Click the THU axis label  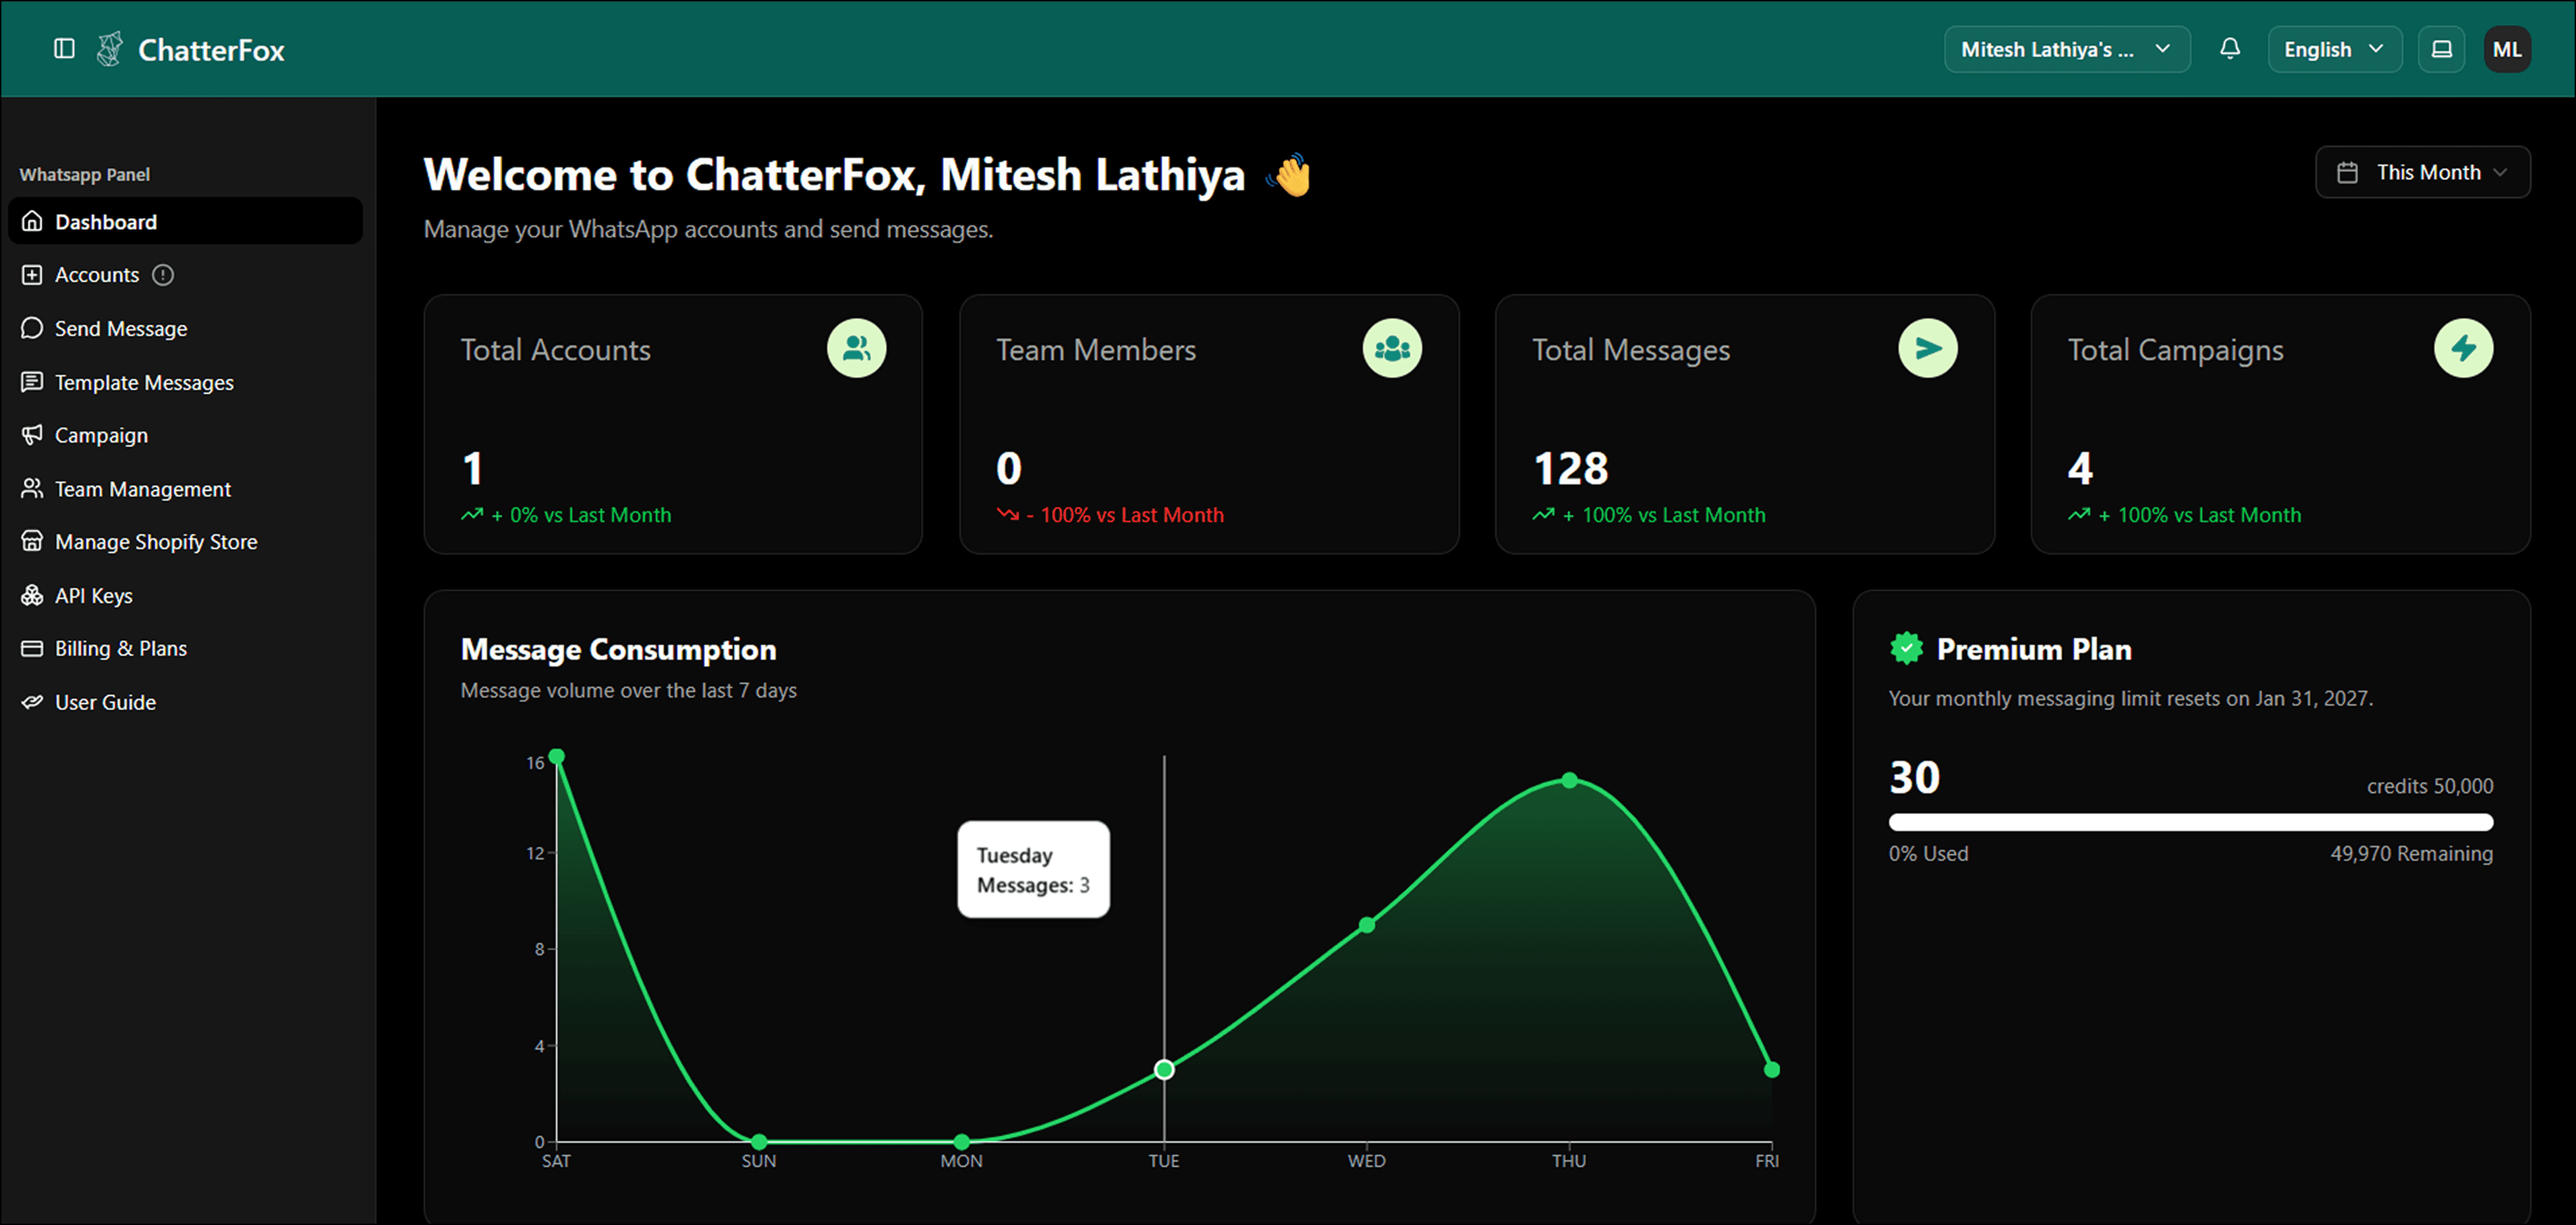[1569, 1160]
